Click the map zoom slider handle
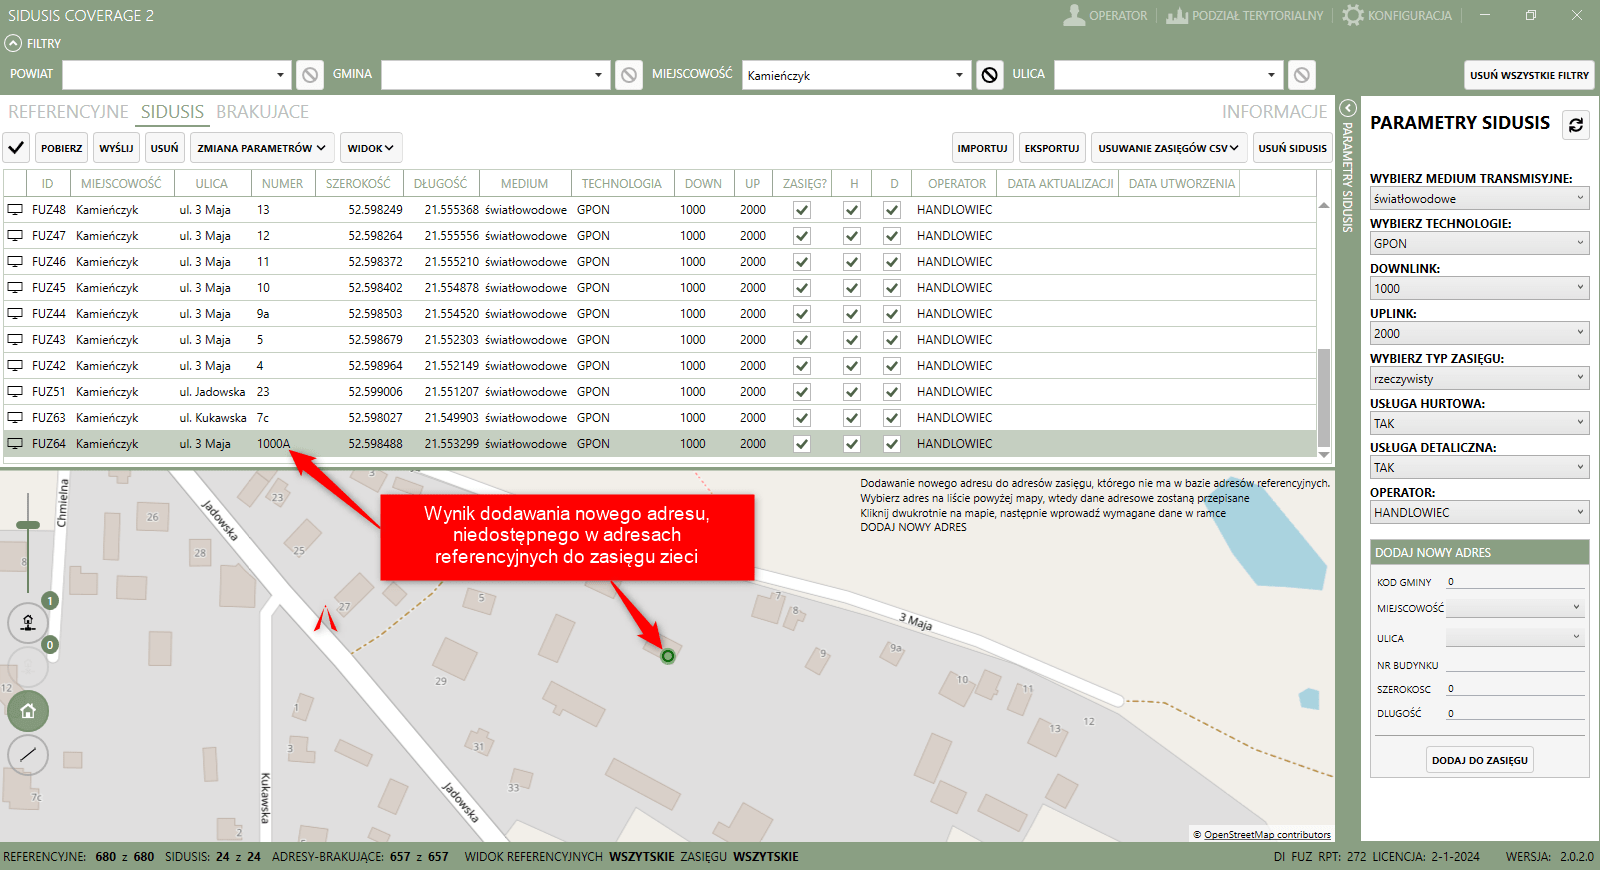The height and width of the screenshot is (870, 1600). click(28, 525)
